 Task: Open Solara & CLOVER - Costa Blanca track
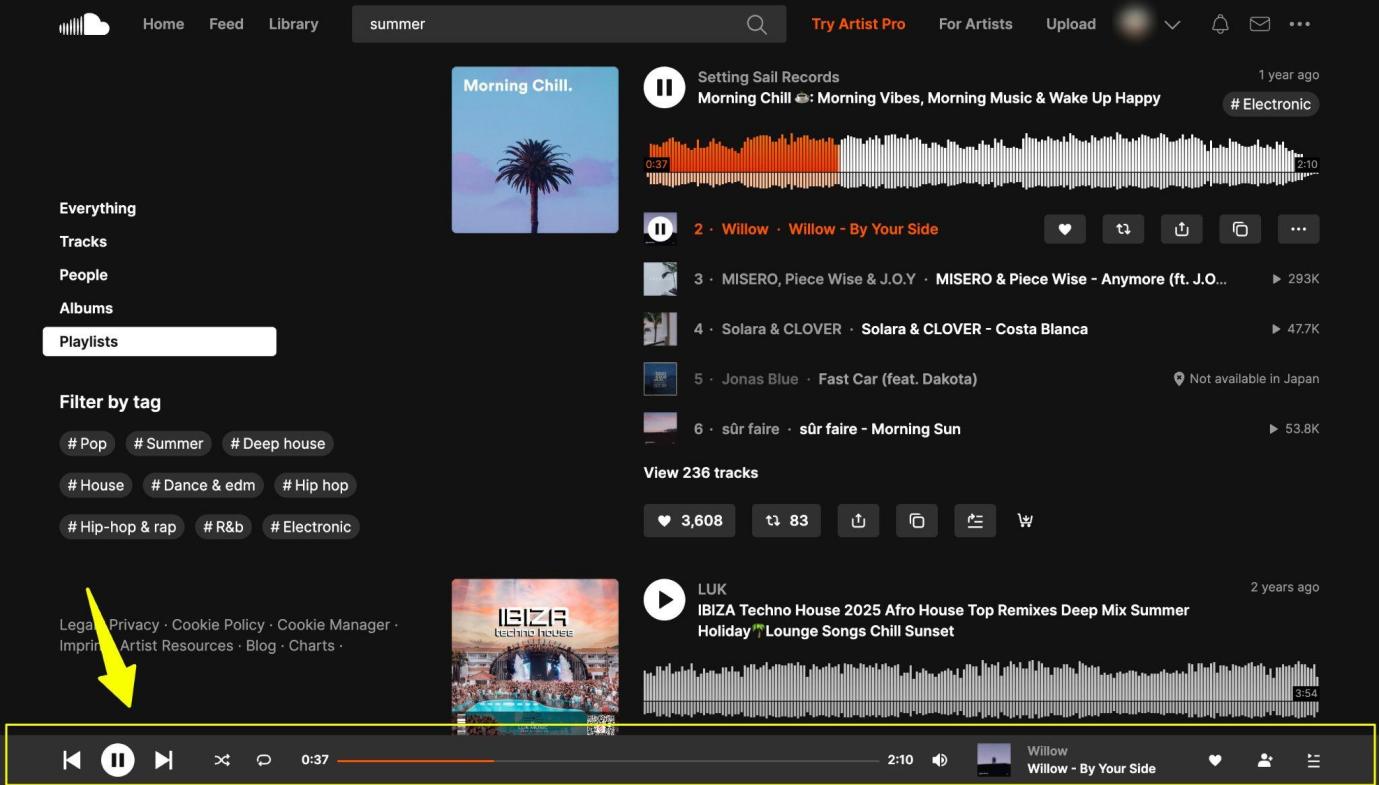click(x=974, y=329)
